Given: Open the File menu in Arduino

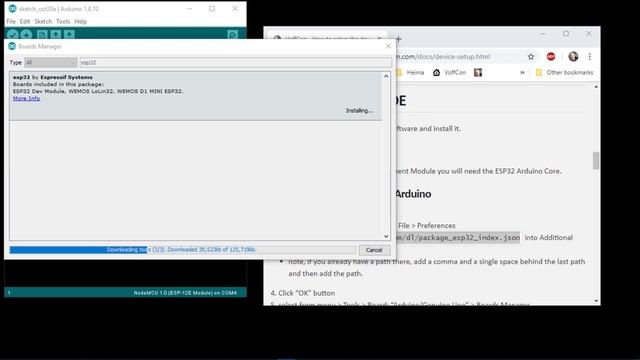Looking at the screenshot, I should click(11, 21).
